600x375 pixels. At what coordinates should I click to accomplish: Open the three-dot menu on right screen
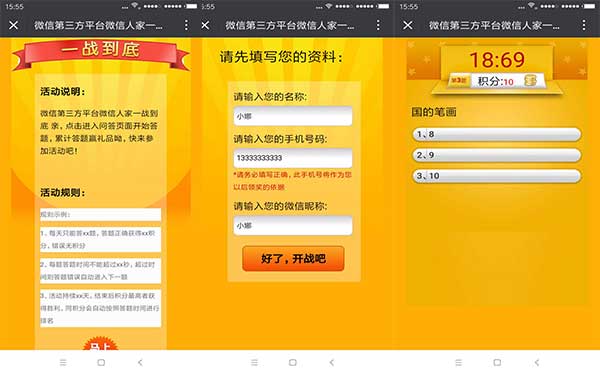click(584, 25)
